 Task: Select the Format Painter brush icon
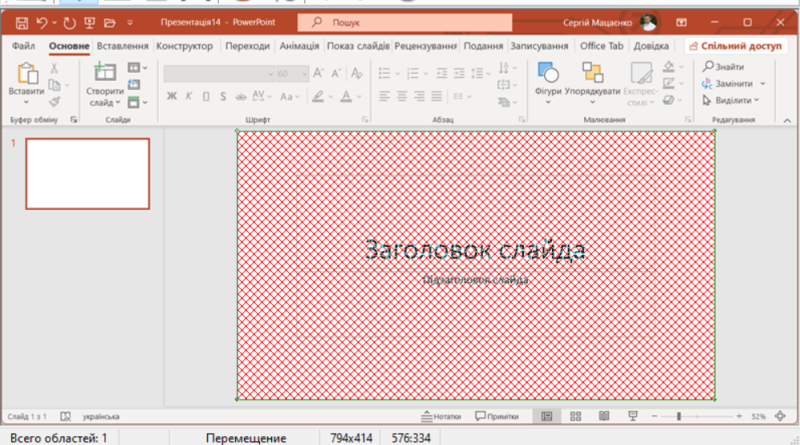pos(54,101)
